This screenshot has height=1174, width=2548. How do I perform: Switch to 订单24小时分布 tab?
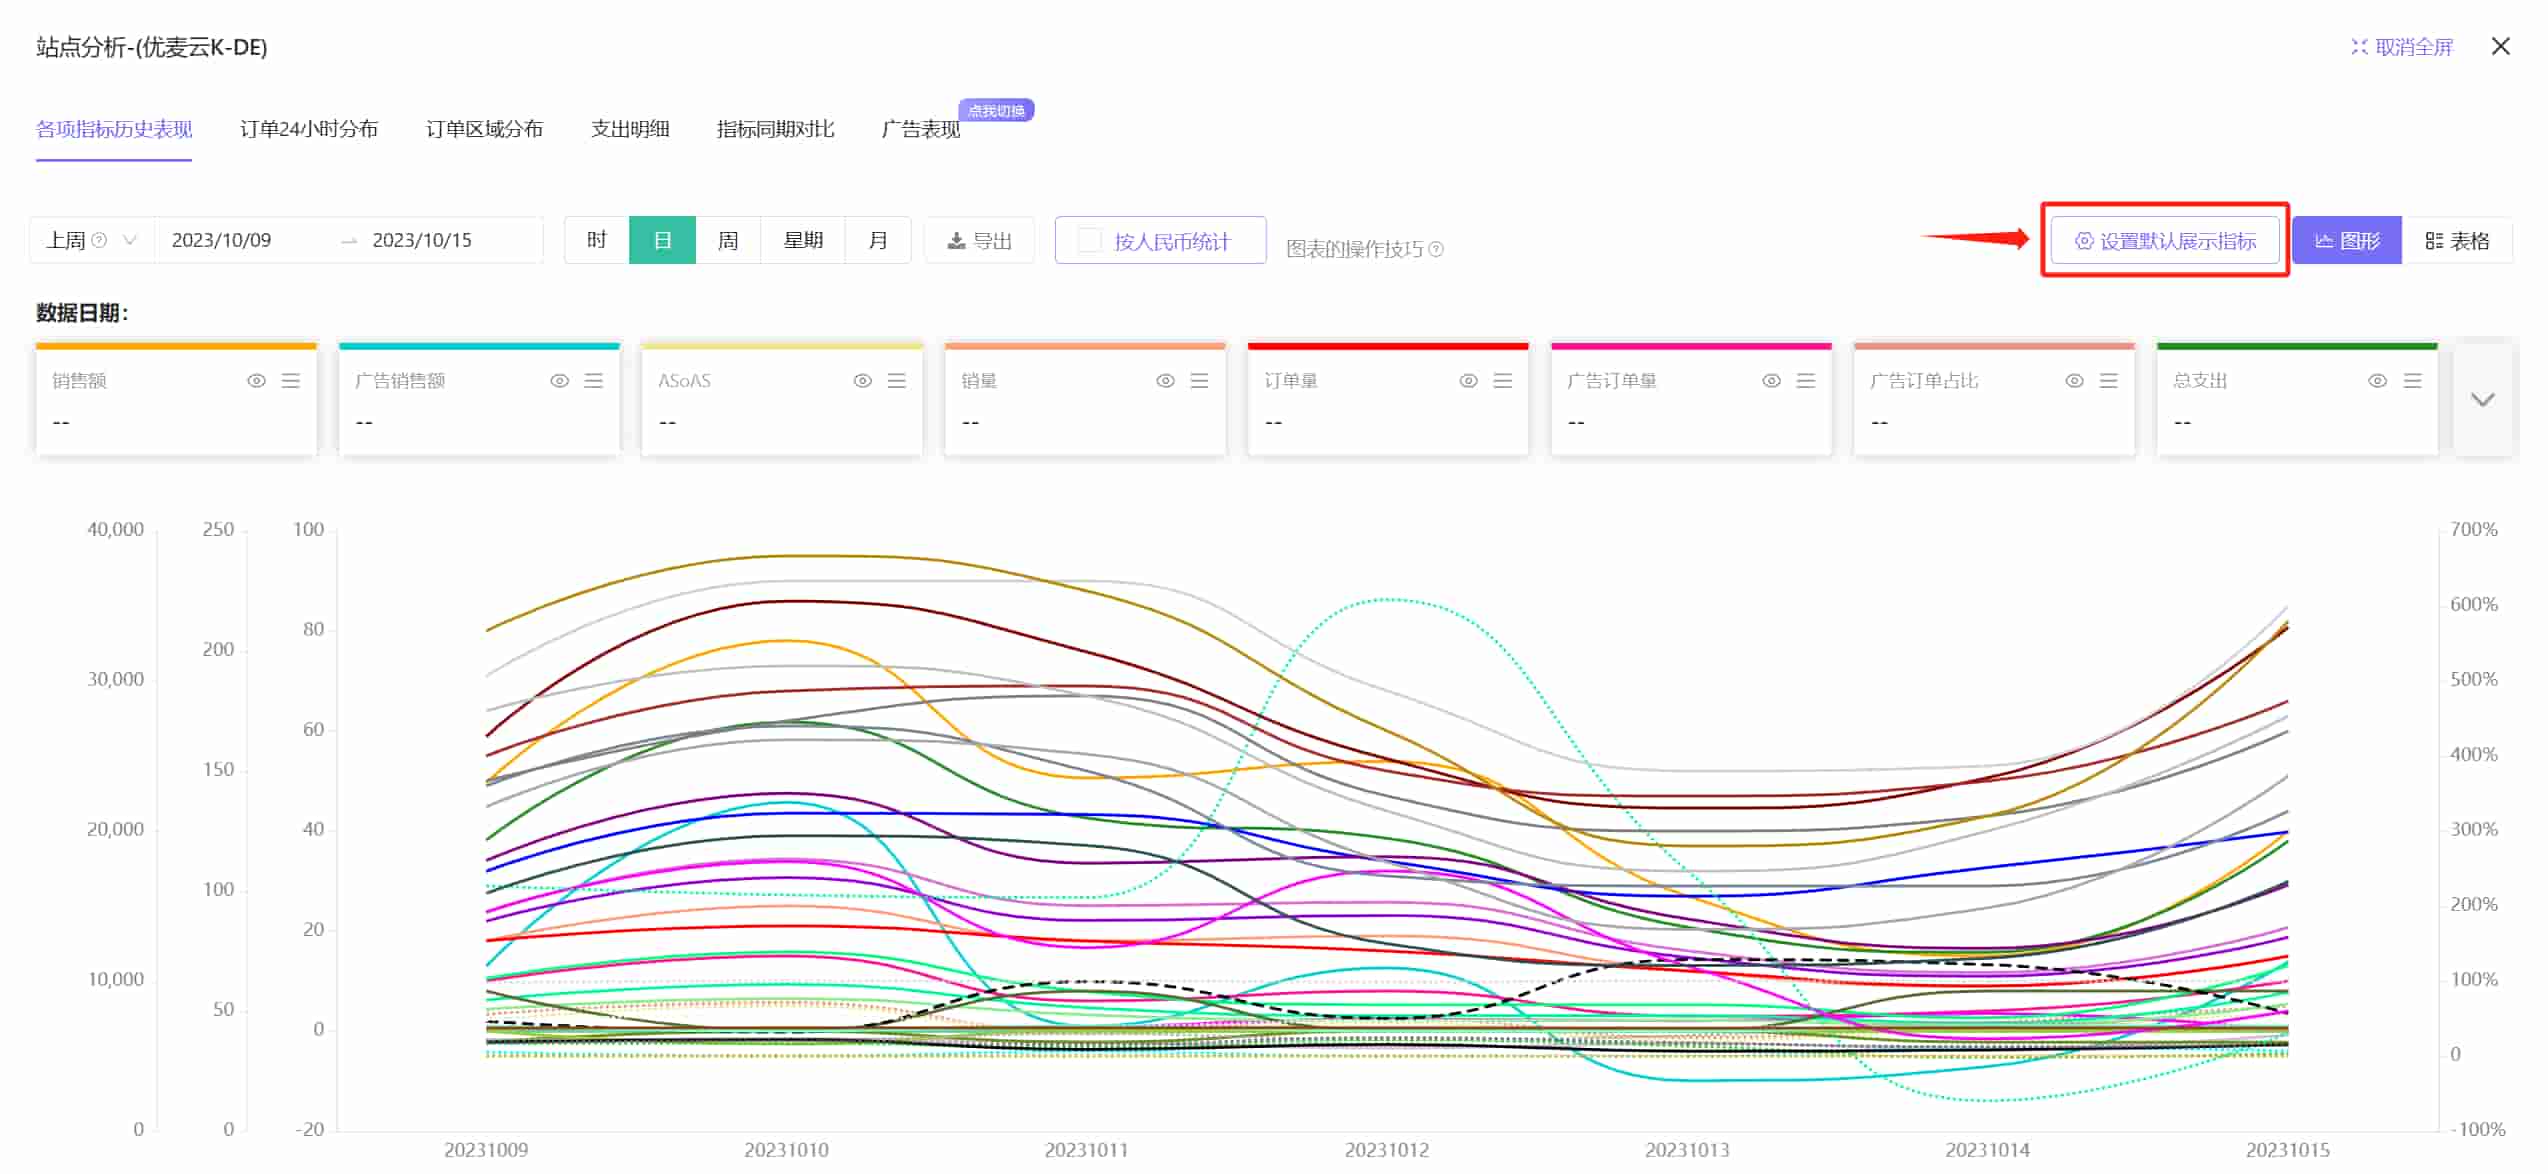point(309,129)
